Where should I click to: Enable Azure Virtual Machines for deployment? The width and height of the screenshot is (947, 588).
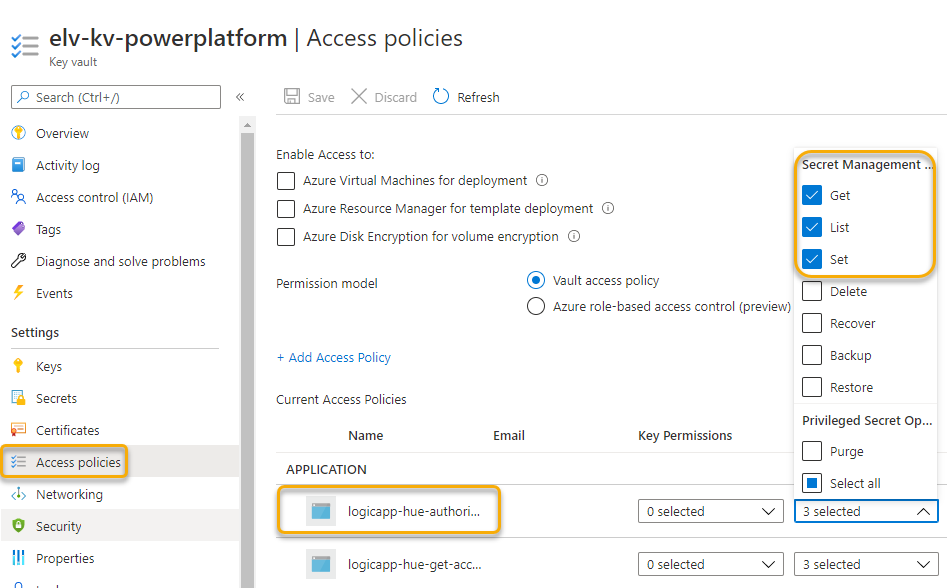(x=286, y=181)
